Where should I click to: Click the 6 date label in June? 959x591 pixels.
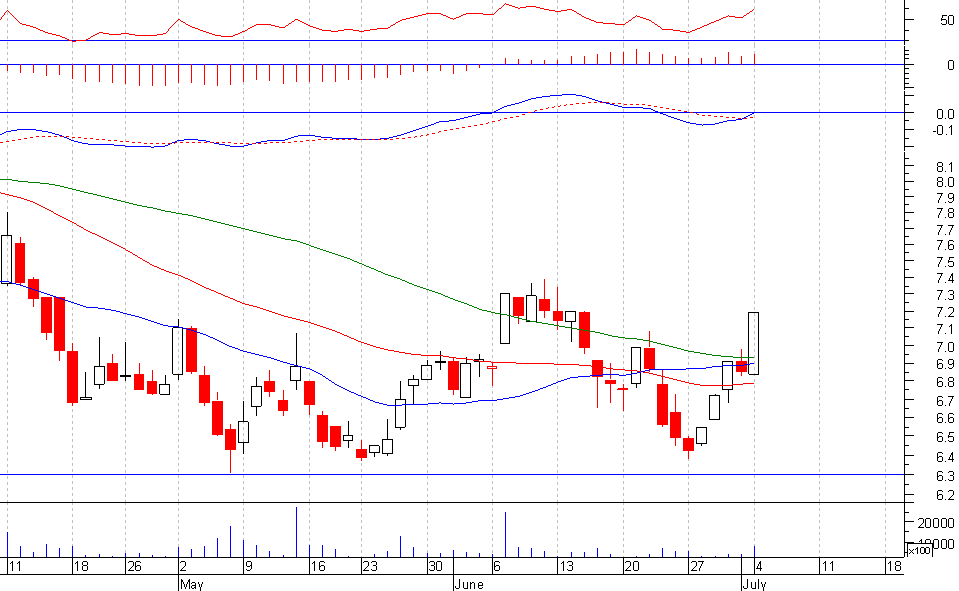tap(497, 567)
